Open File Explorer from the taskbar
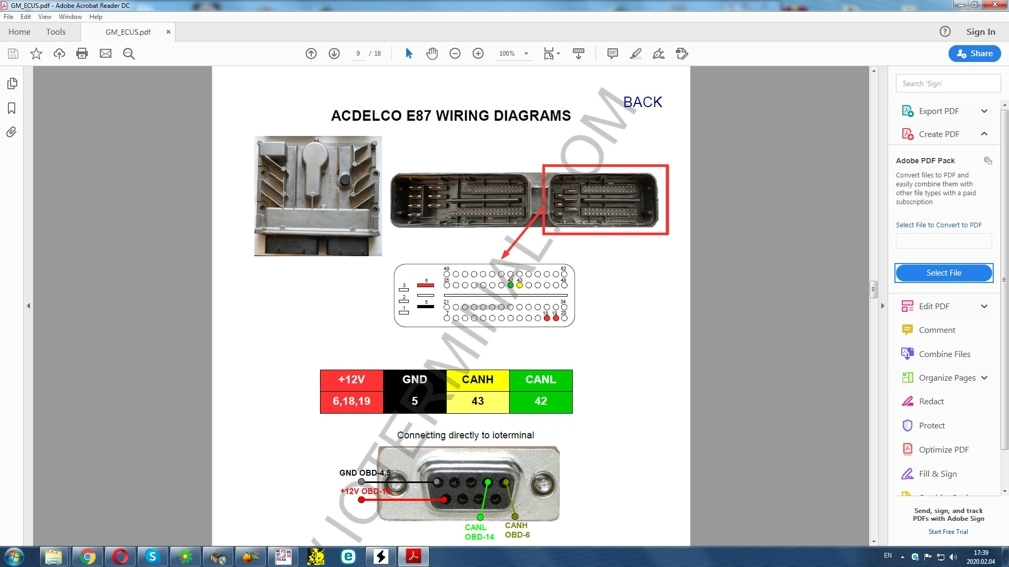Viewport: 1009px width, 567px height. click(x=53, y=557)
